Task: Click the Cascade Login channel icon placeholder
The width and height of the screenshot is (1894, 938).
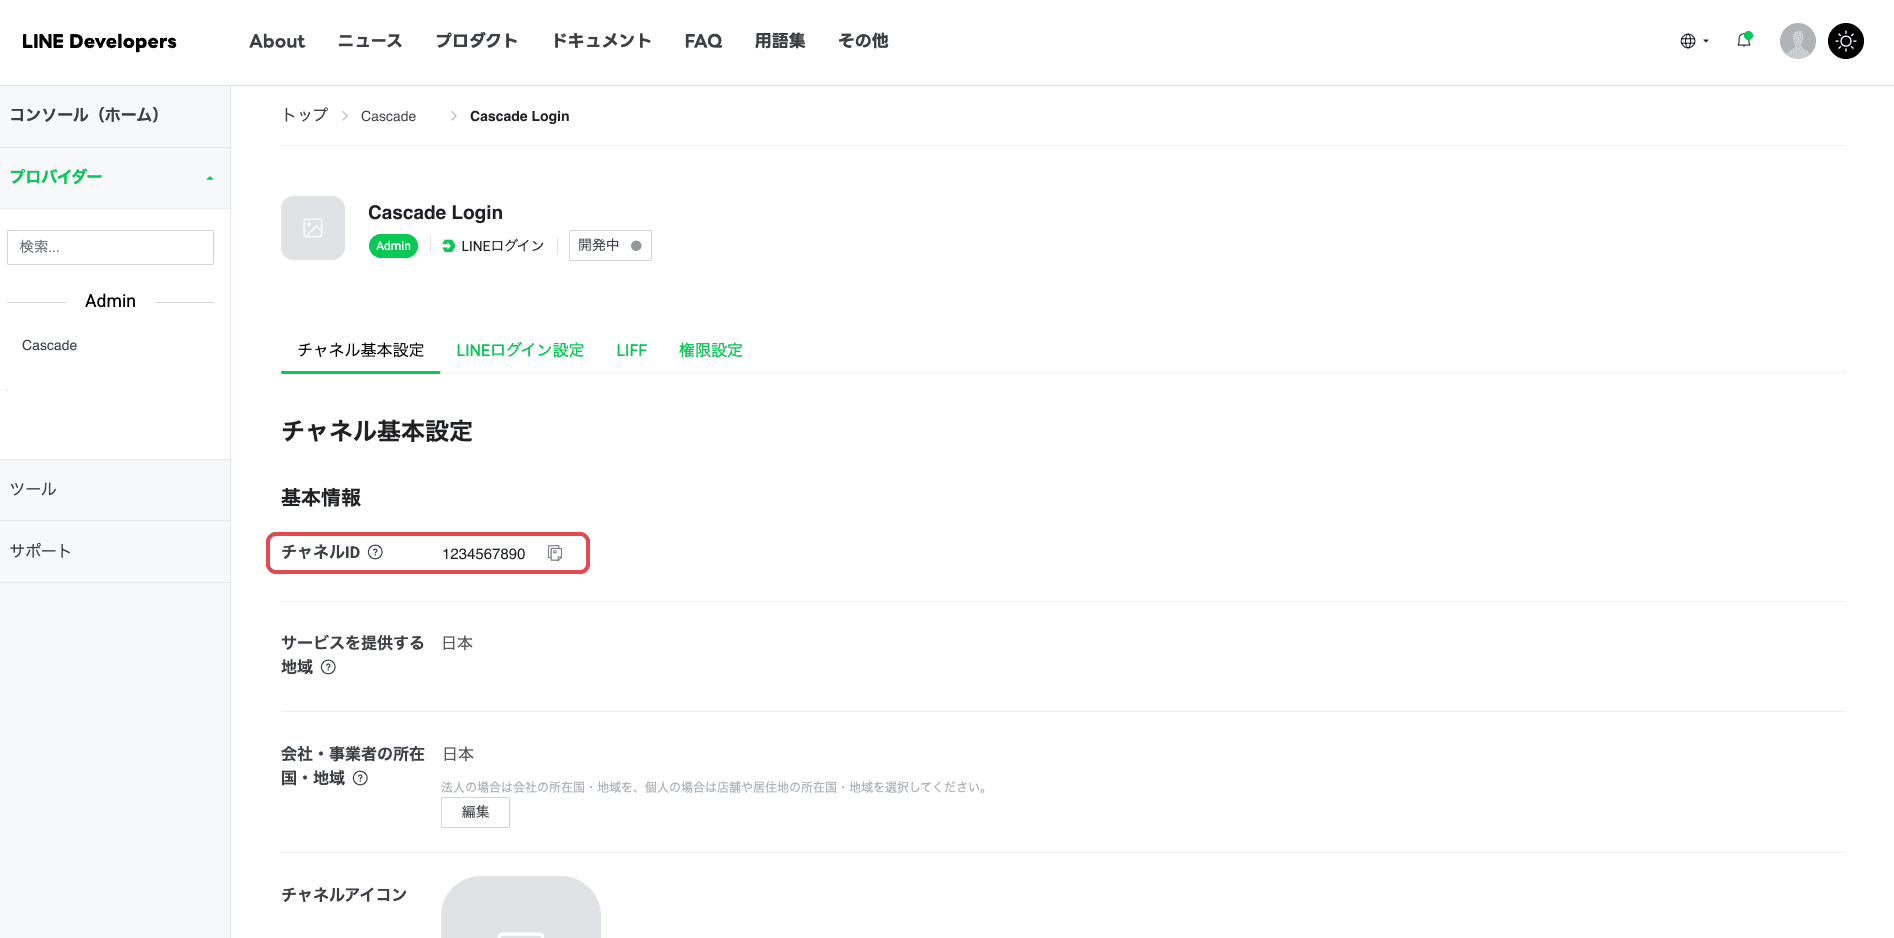Action: (x=313, y=228)
